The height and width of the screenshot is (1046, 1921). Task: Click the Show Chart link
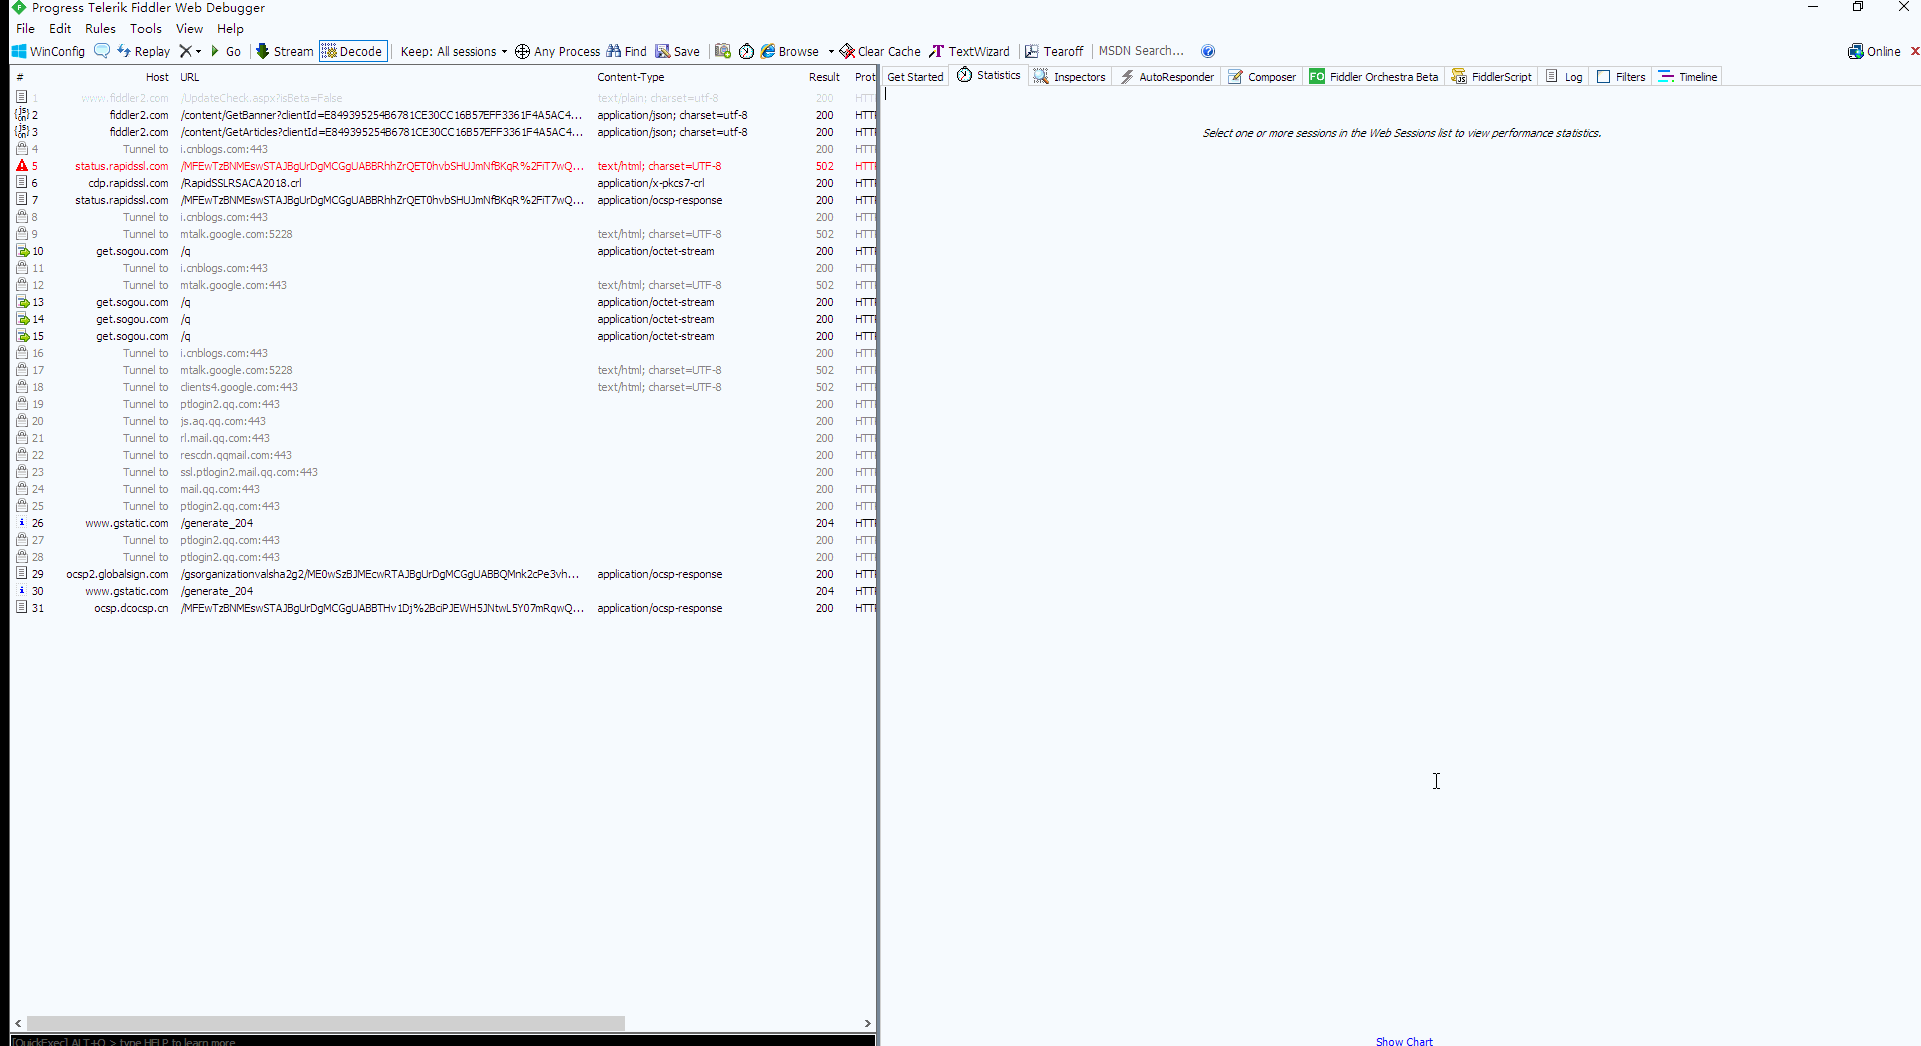(x=1403, y=1041)
